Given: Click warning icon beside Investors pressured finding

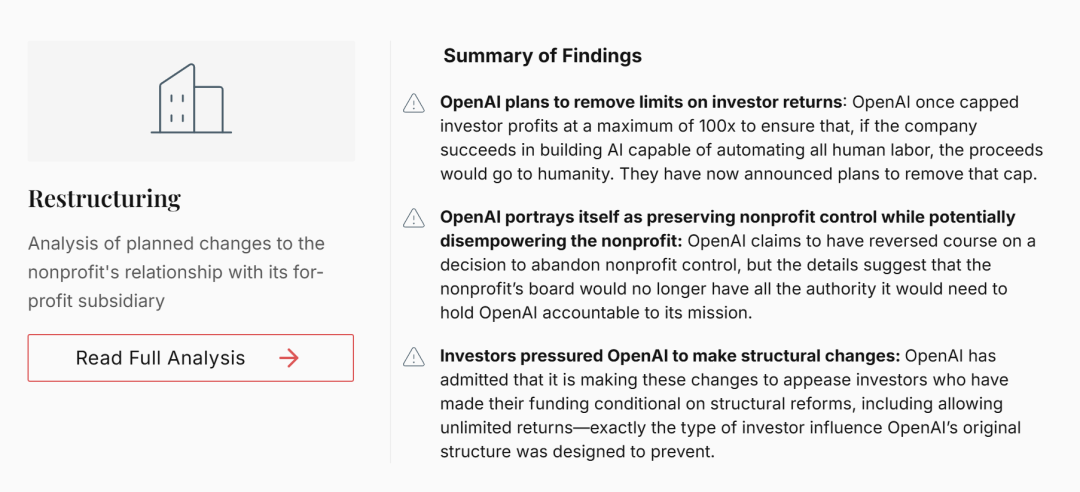Looking at the screenshot, I should (x=413, y=357).
